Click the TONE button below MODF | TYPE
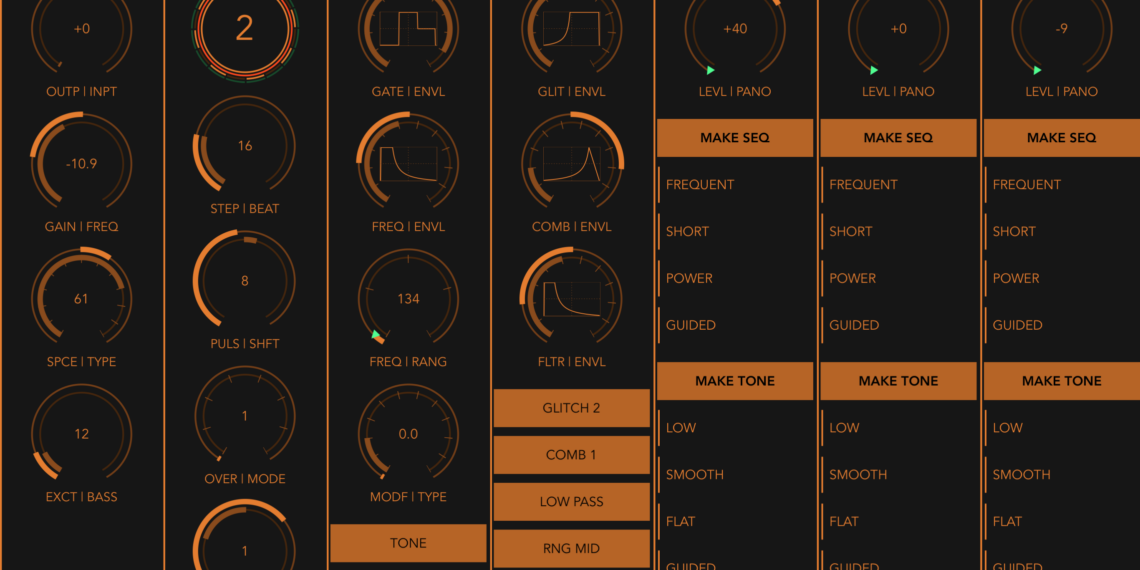This screenshot has width=1140, height=570. click(x=408, y=543)
